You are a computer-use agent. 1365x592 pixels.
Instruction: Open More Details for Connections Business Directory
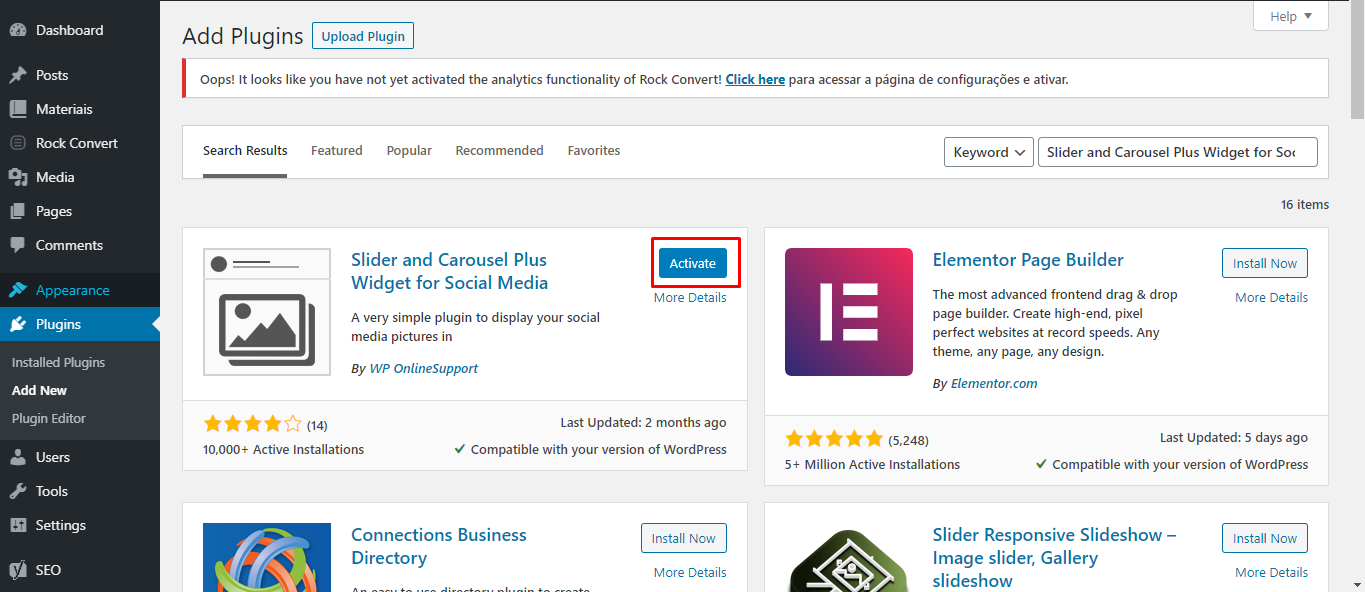coord(690,572)
